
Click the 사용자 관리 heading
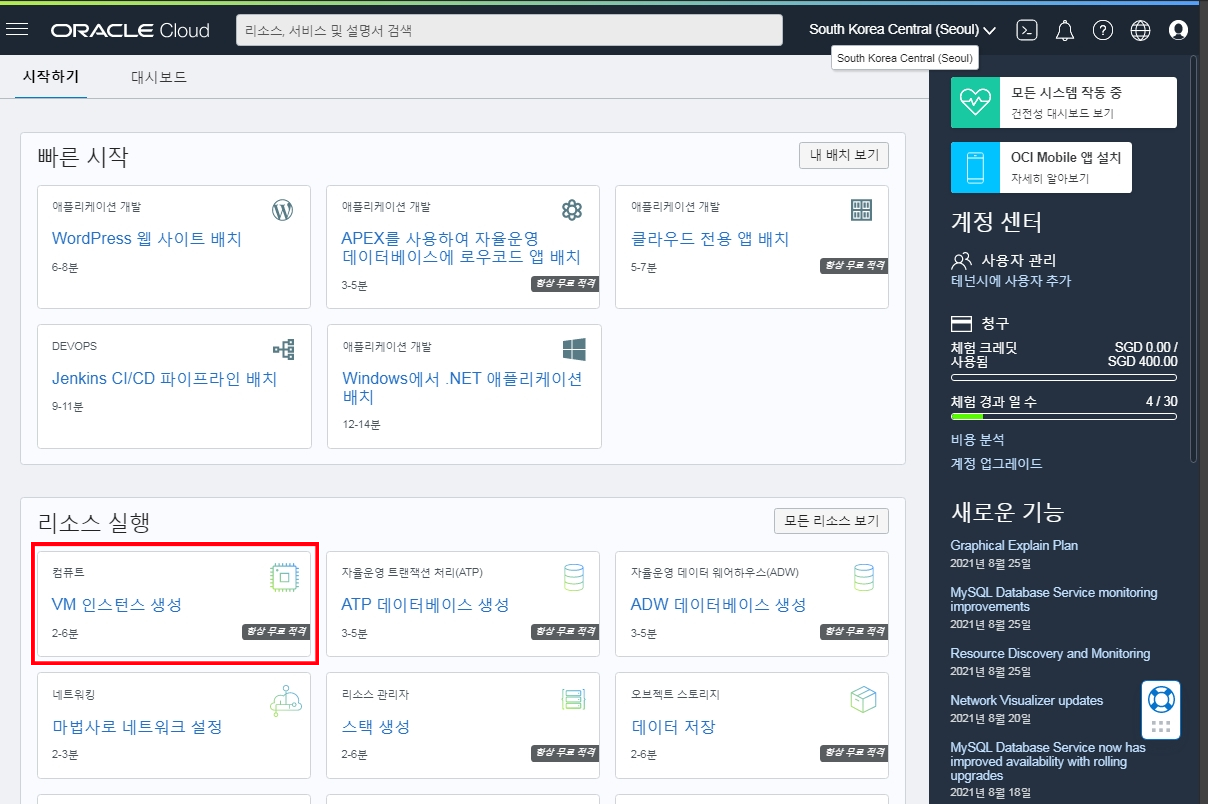[1019, 260]
